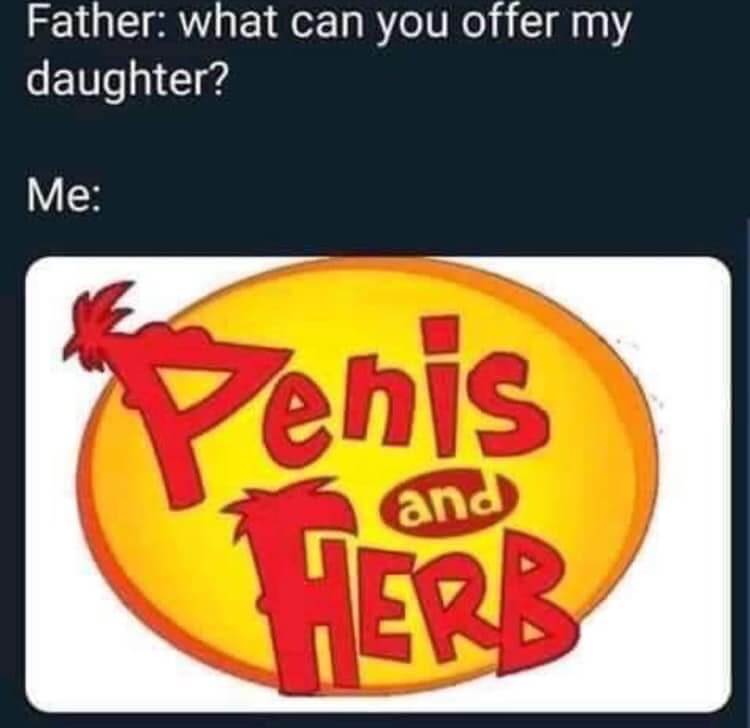This screenshot has width=750, height=728.
Task: Click the letter E in HERB
Action: pos(385,622)
